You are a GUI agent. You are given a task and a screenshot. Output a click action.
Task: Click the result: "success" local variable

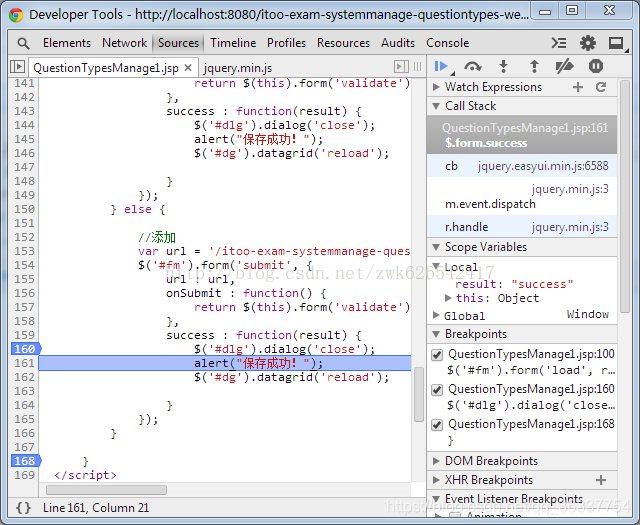click(x=514, y=284)
